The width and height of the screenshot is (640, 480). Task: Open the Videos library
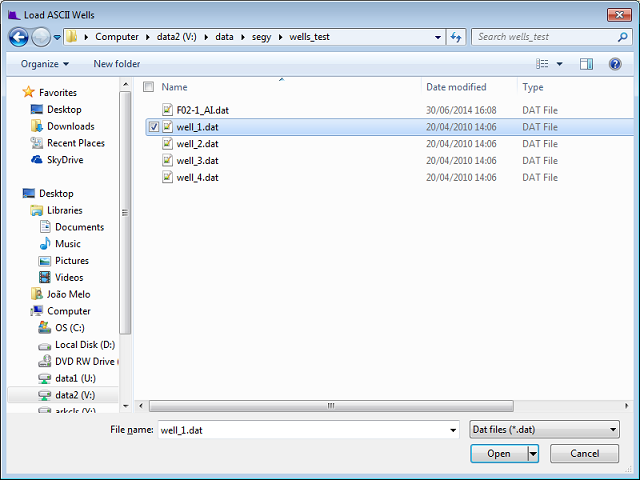pyautogui.click(x=69, y=278)
